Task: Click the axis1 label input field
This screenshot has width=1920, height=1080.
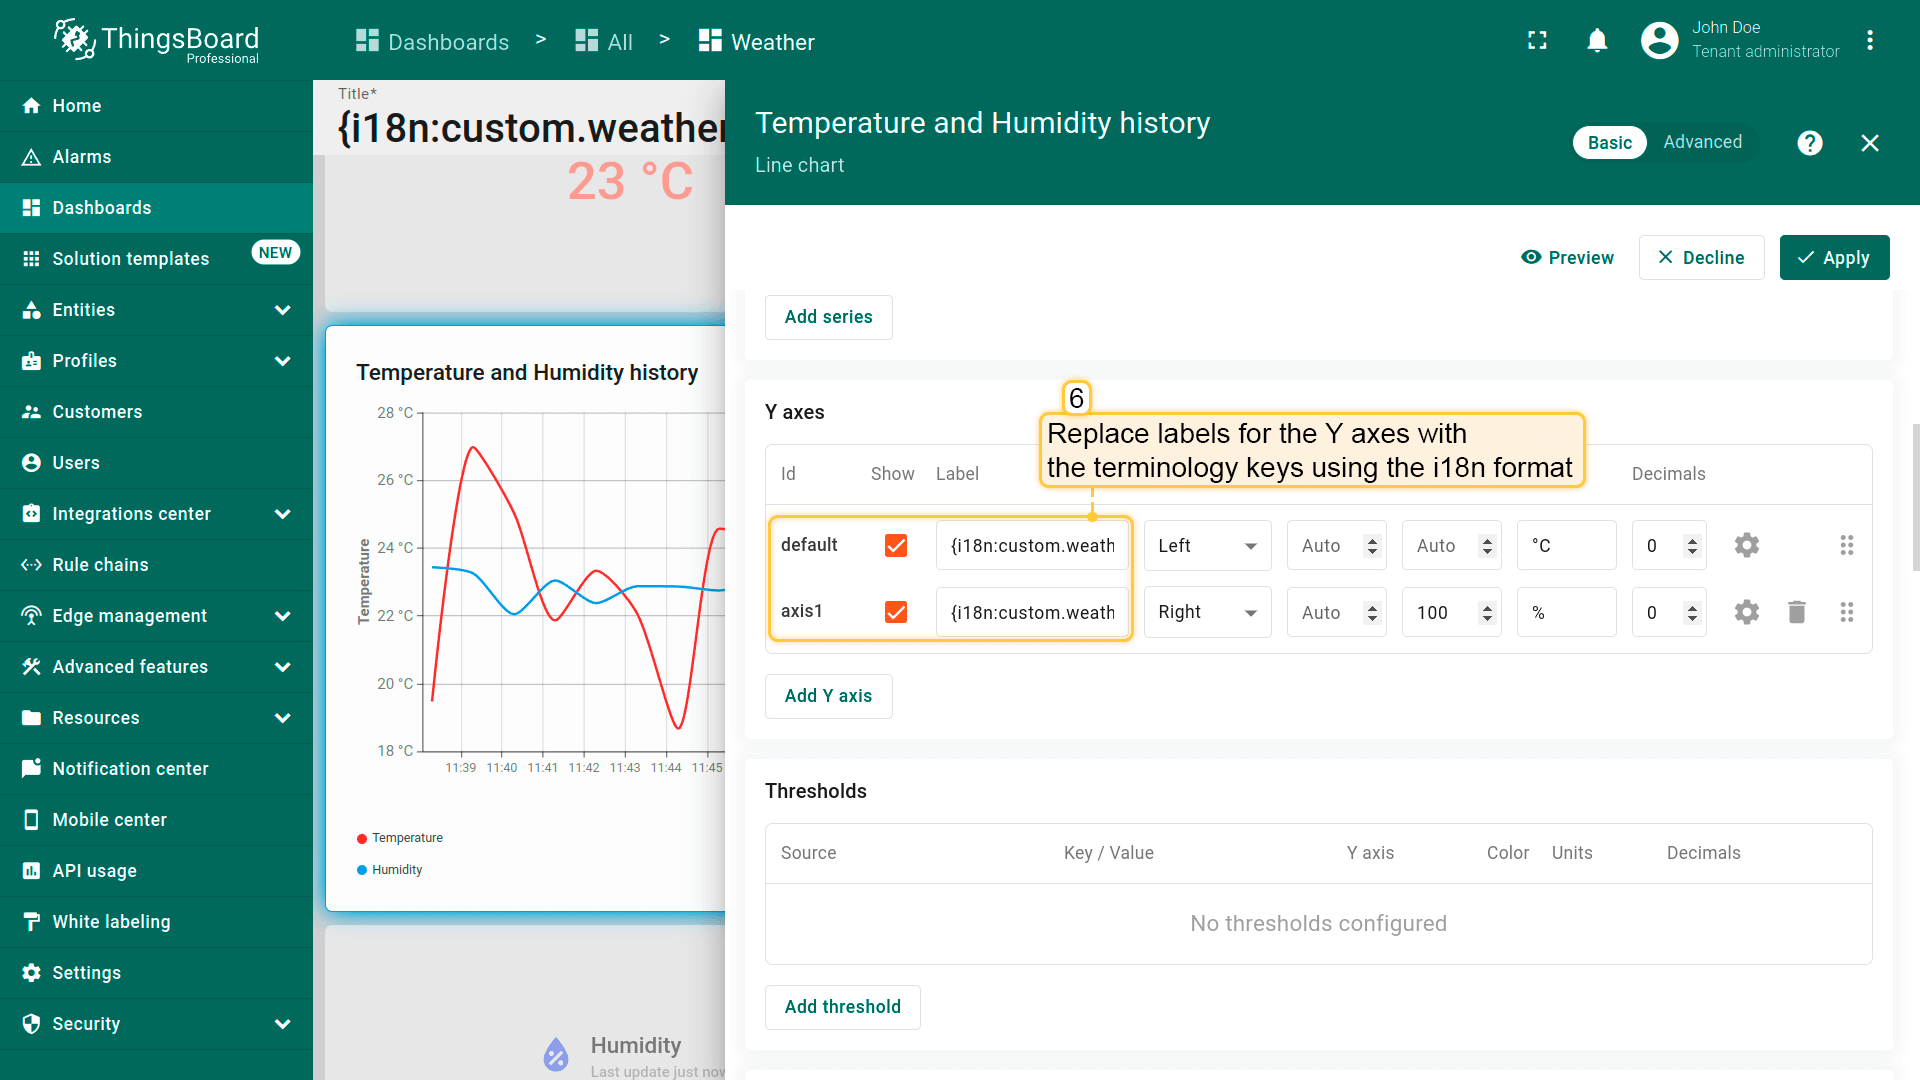Action: 1032,612
